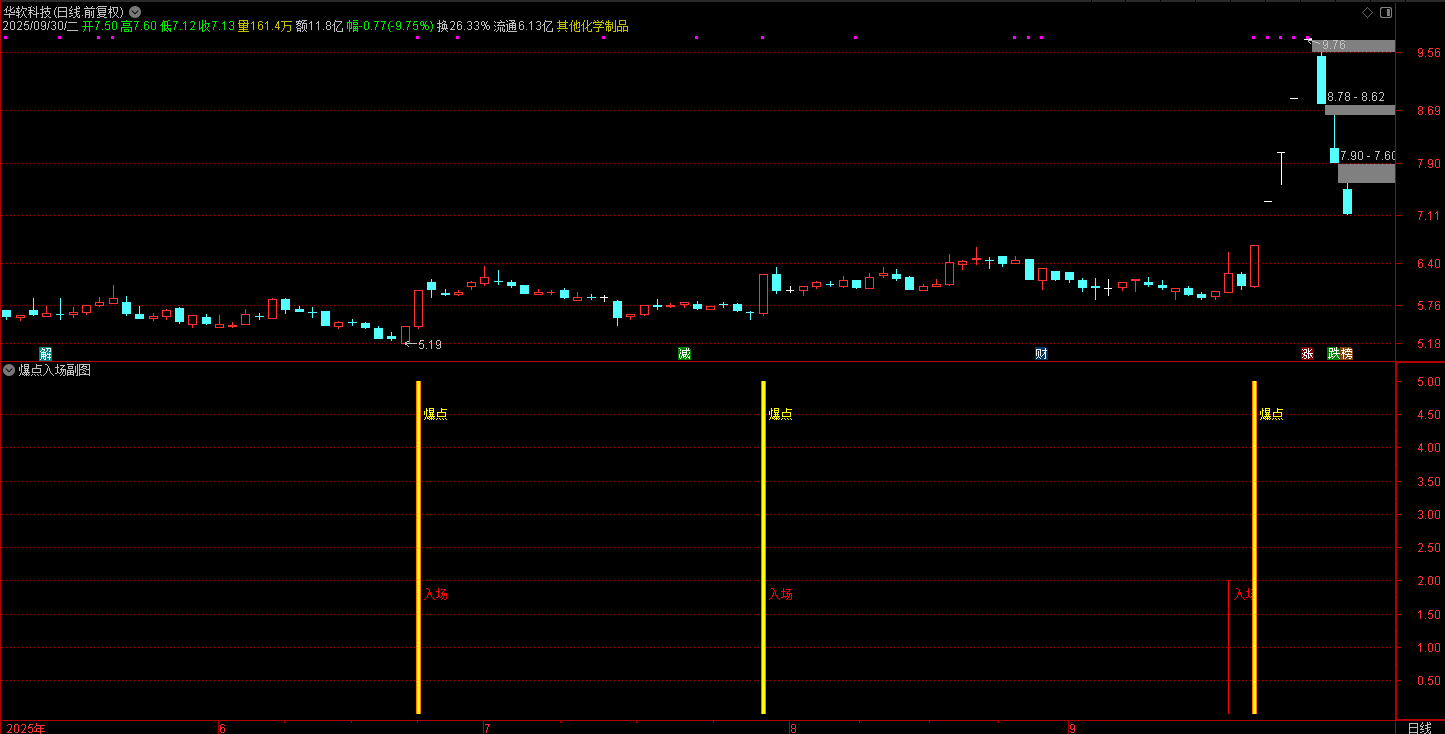The image size is (1445, 734).
Task: Click the 解 event marker icon
Action: (45, 354)
